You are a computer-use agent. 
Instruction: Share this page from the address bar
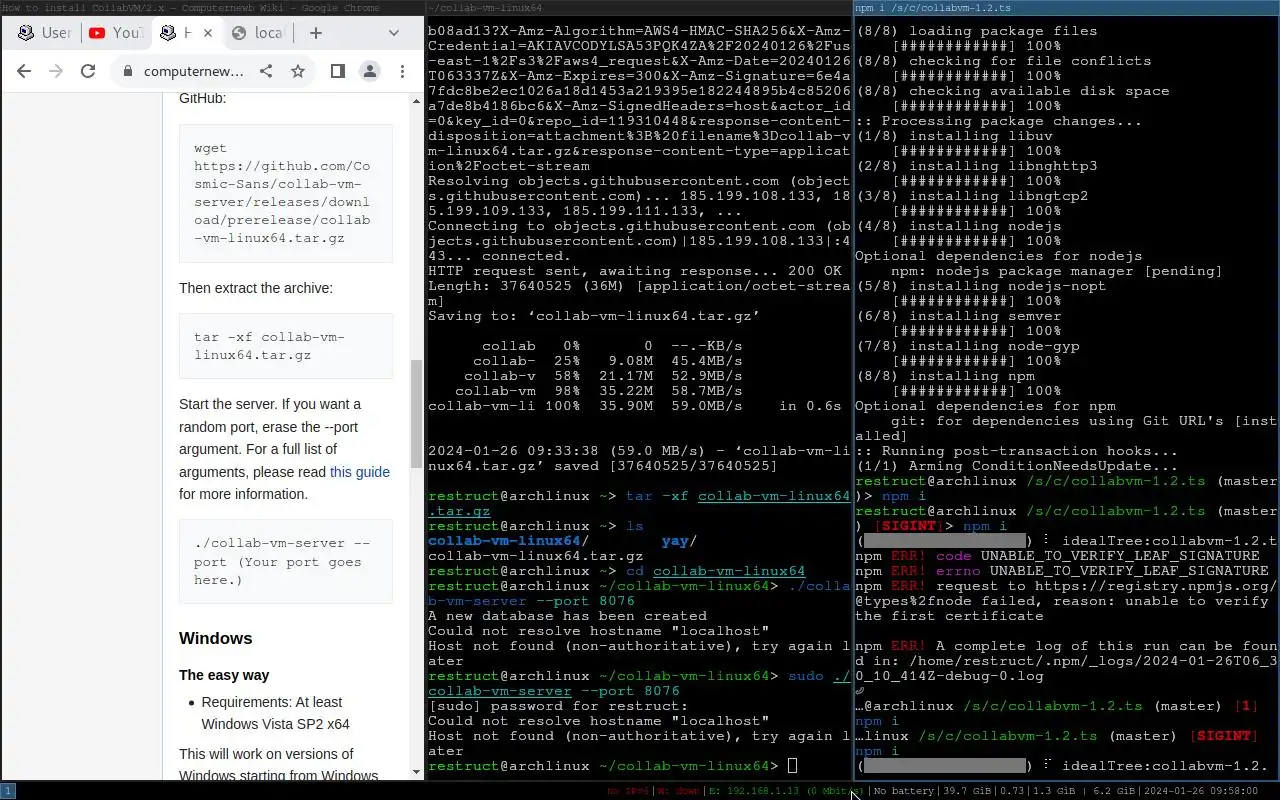(266, 71)
